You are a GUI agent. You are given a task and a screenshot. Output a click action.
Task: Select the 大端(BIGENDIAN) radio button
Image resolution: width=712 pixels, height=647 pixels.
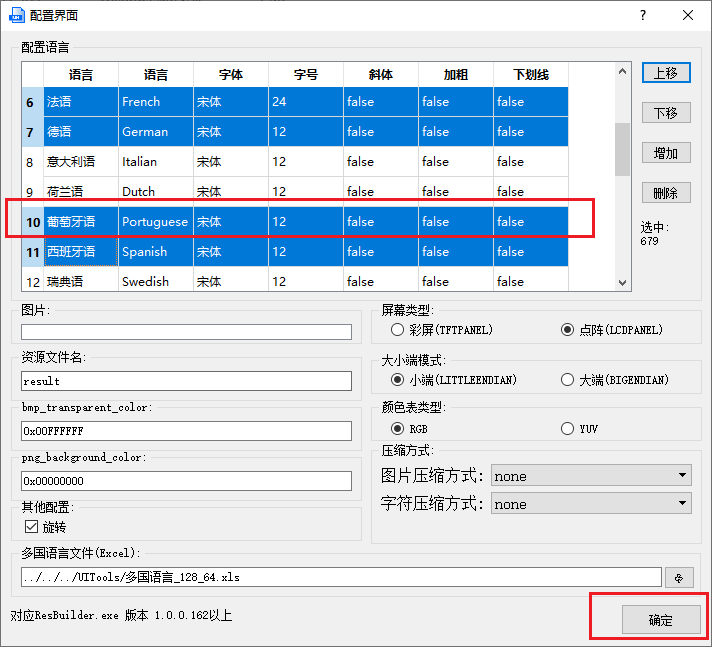coord(567,380)
